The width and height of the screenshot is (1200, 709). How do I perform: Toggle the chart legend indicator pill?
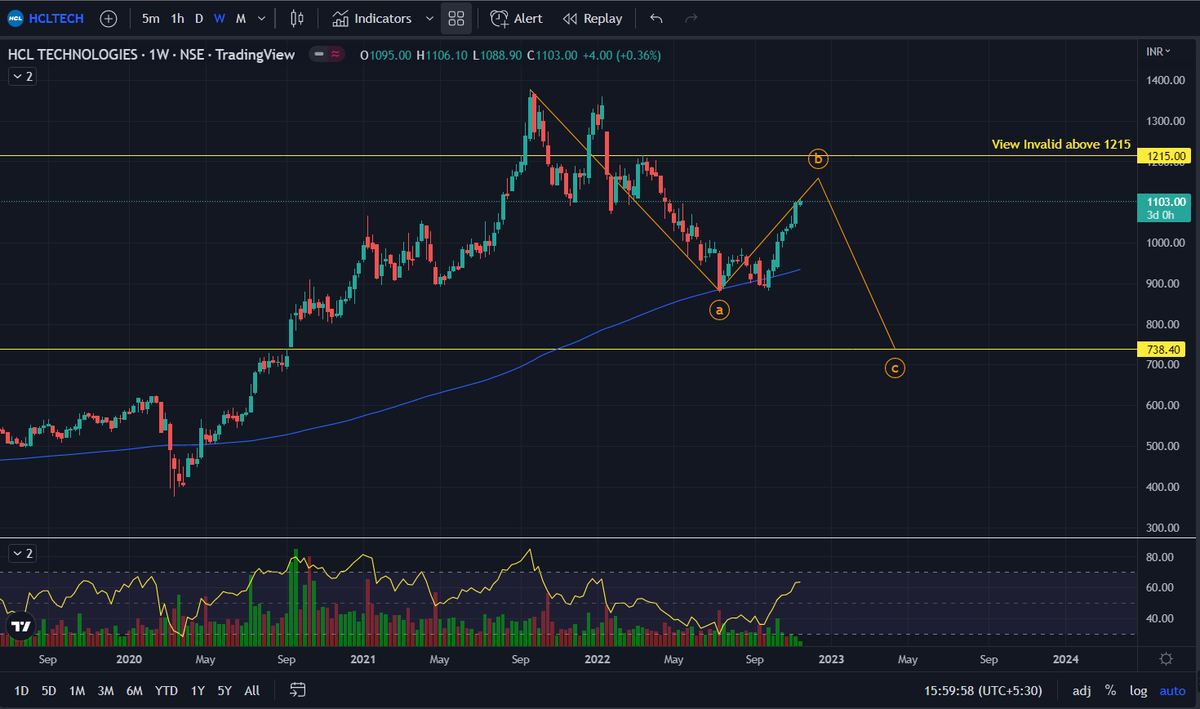[327, 55]
